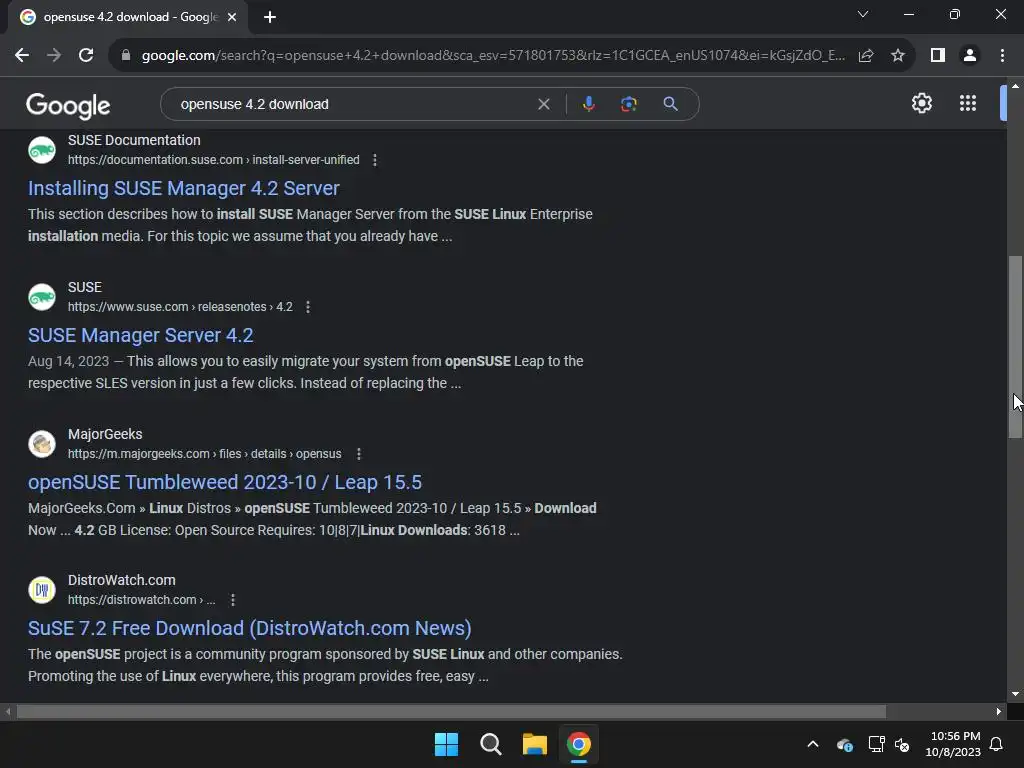The width and height of the screenshot is (1024, 768).
Task: Click the MajorGeeks site favicon
Action: pyautogui.click(x=42, y=444)
